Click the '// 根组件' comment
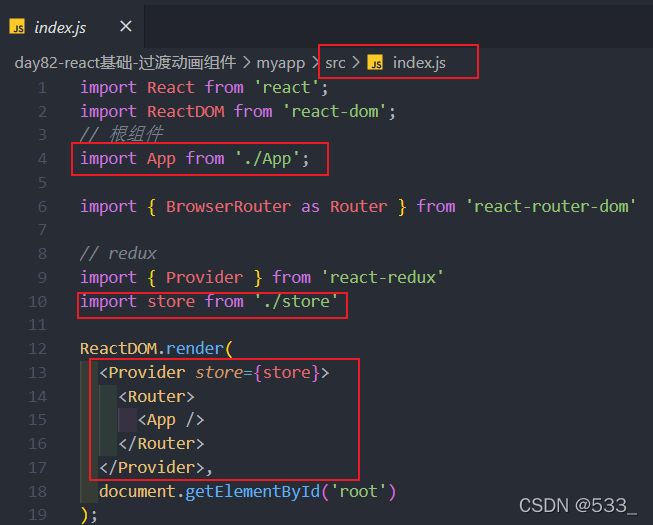Image resolution: width=653 pixels, height=525 pixels. (x=122, y=134)
